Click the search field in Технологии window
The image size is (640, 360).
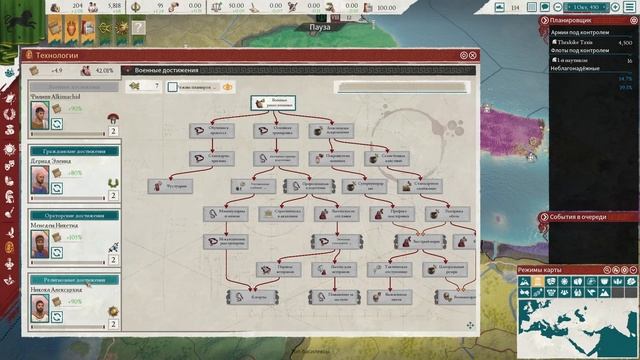pos(402,87)
